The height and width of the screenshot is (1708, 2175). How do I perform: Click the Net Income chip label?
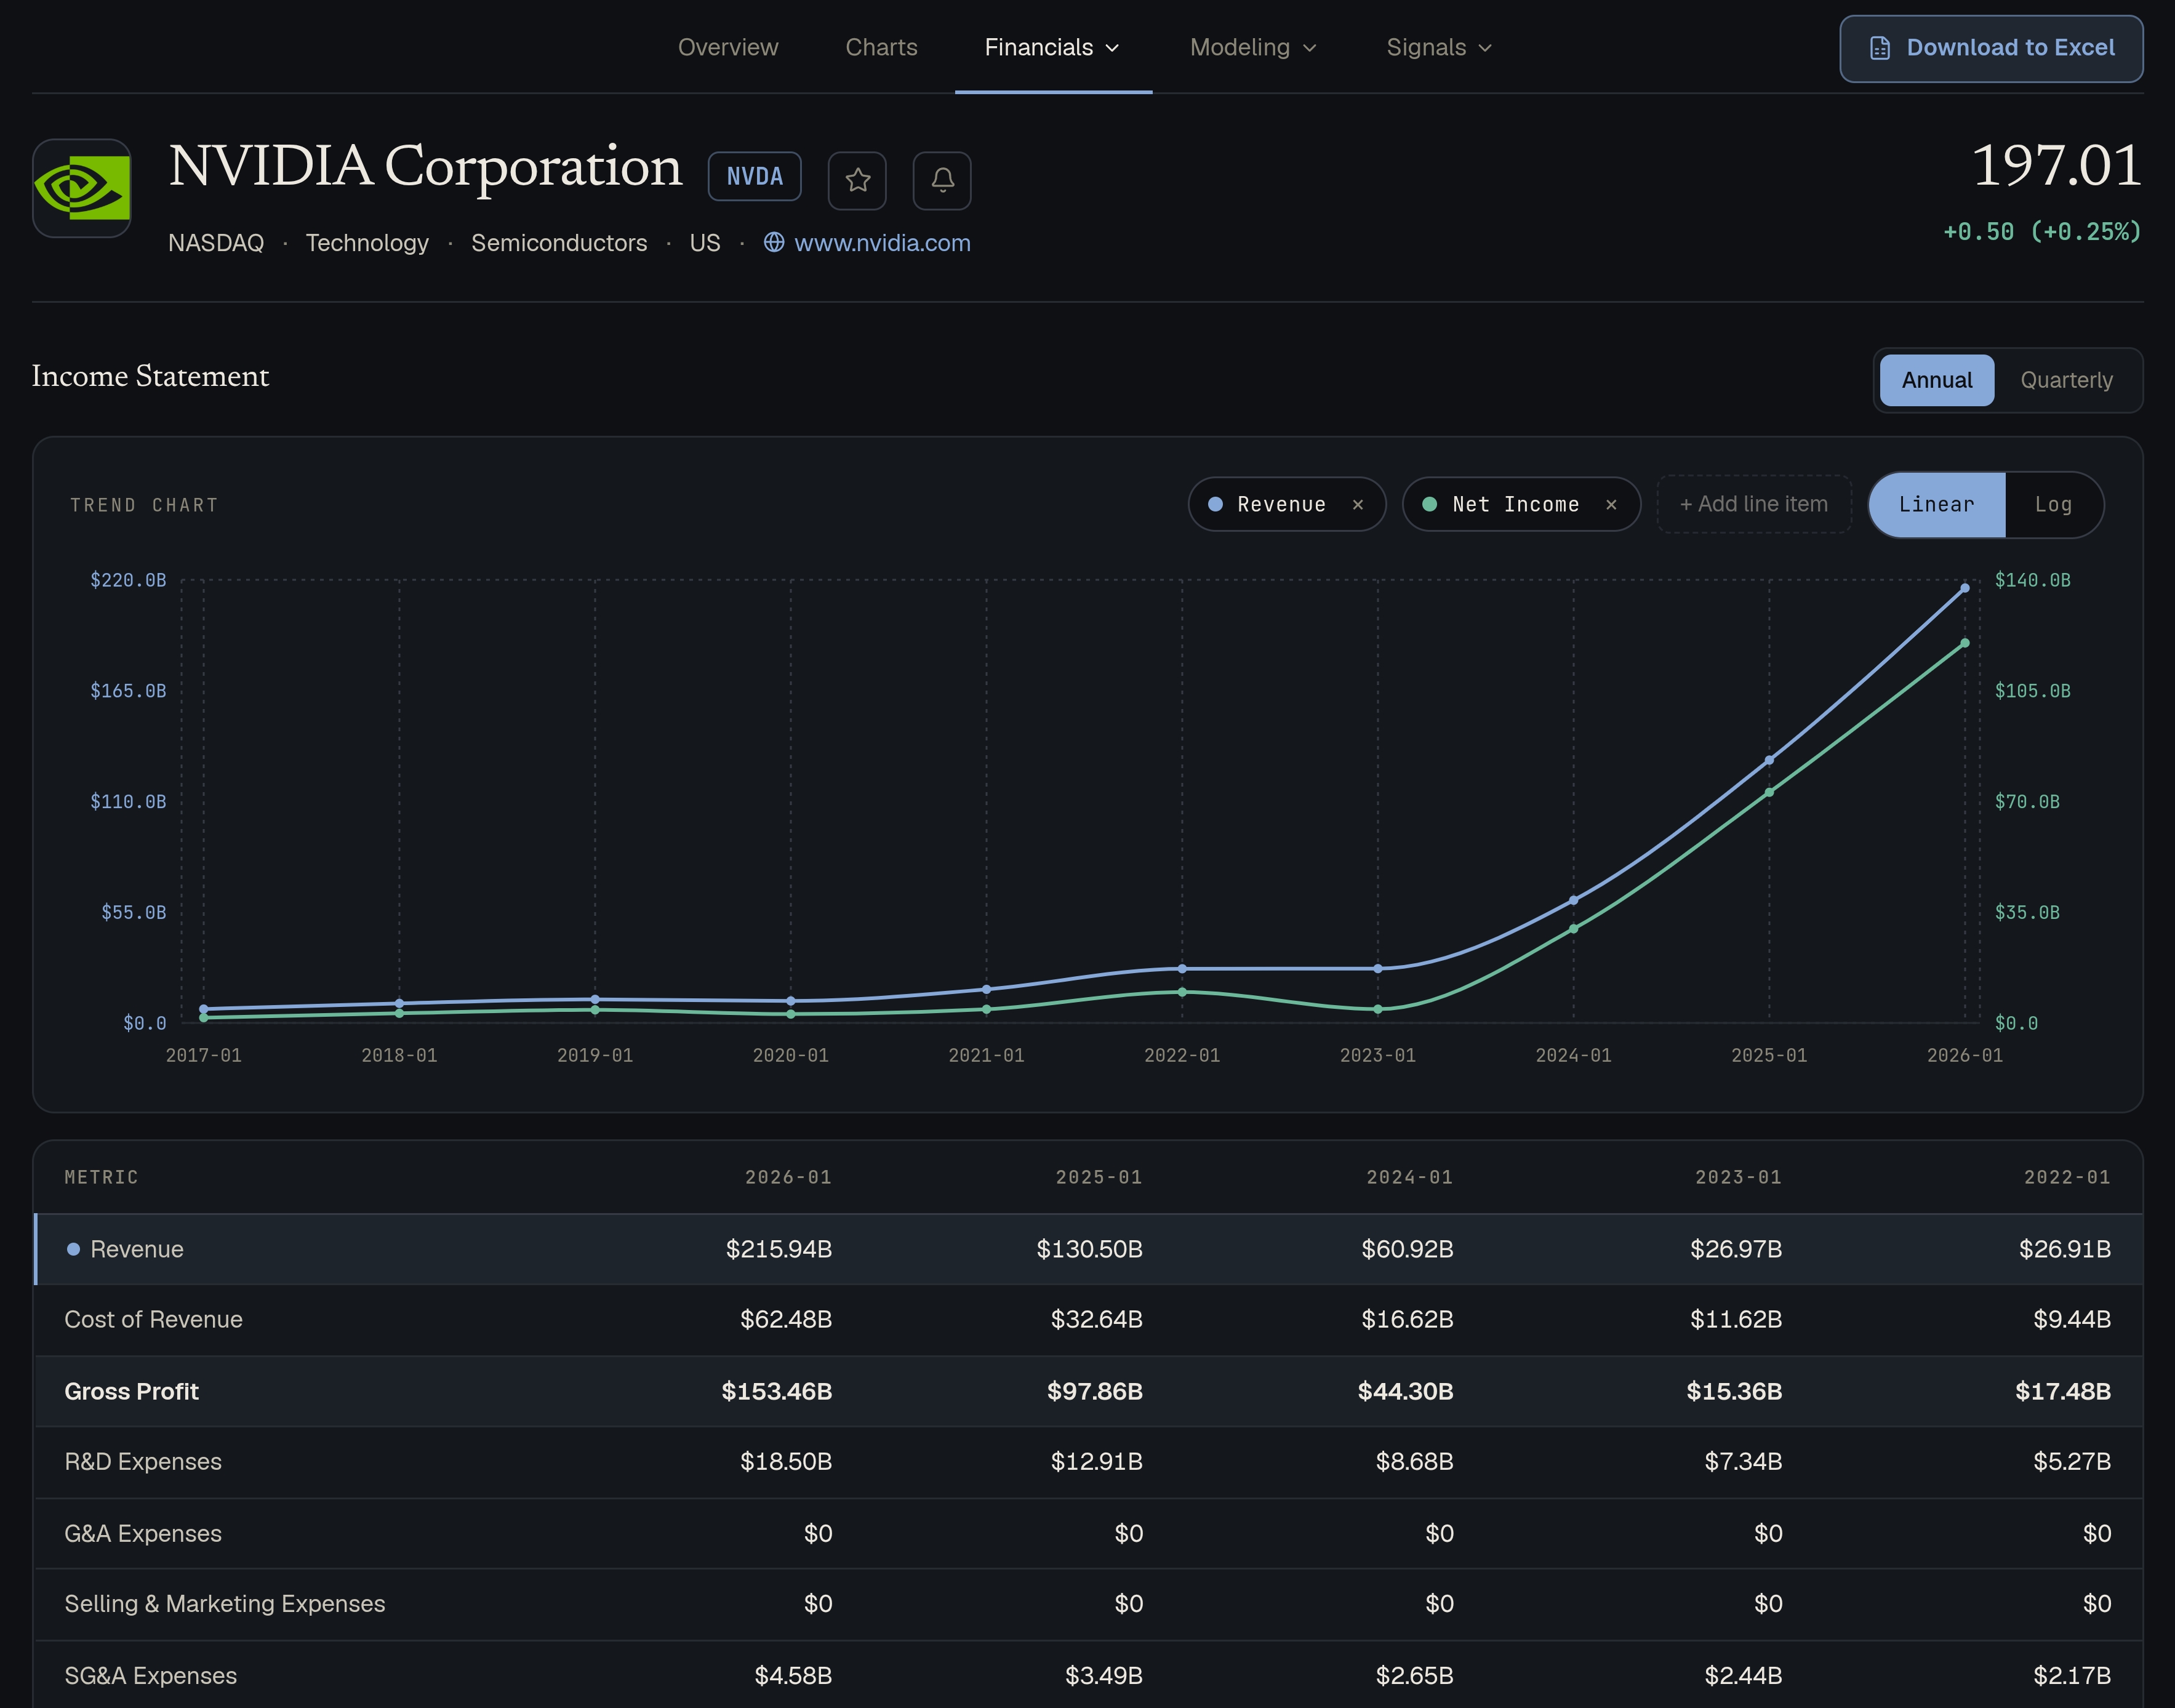pos(1515,505)
